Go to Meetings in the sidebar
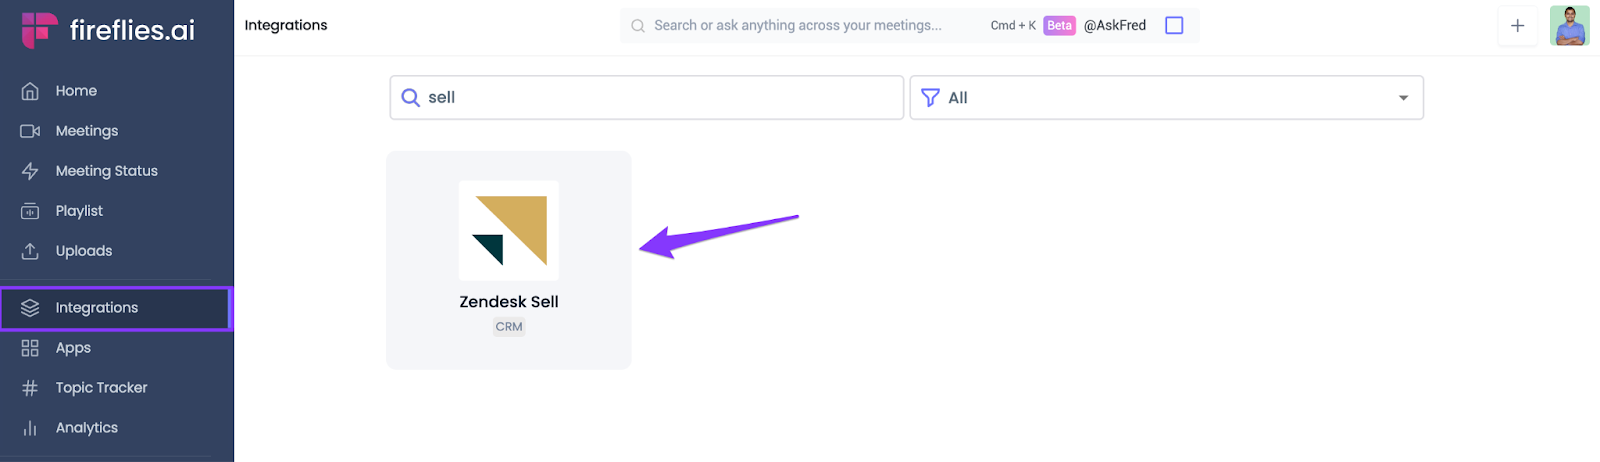1600x462 pixels. click(x=86, y=131)
